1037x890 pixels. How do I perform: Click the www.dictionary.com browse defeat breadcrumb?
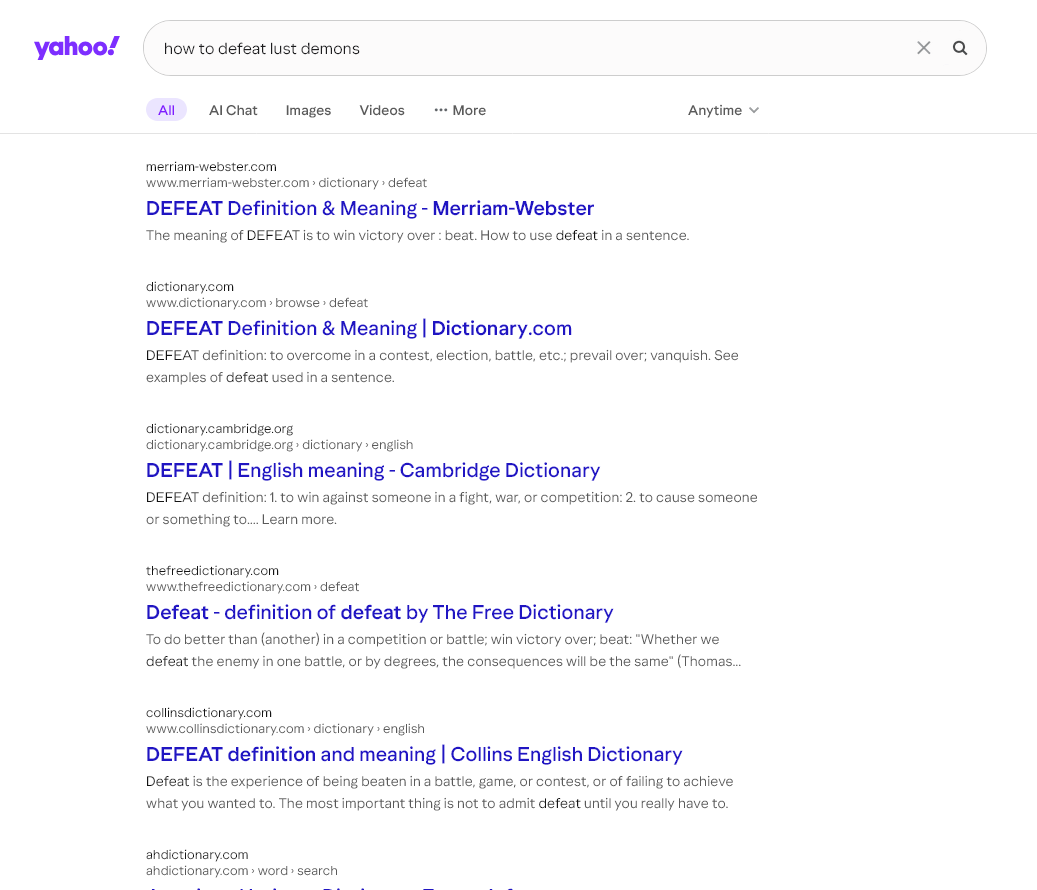point(257,303)
